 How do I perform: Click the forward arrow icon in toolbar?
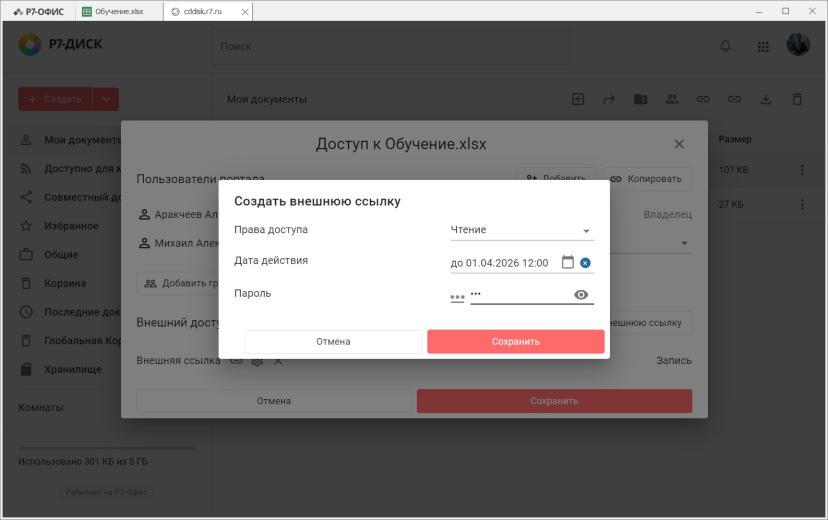point(609,99)
